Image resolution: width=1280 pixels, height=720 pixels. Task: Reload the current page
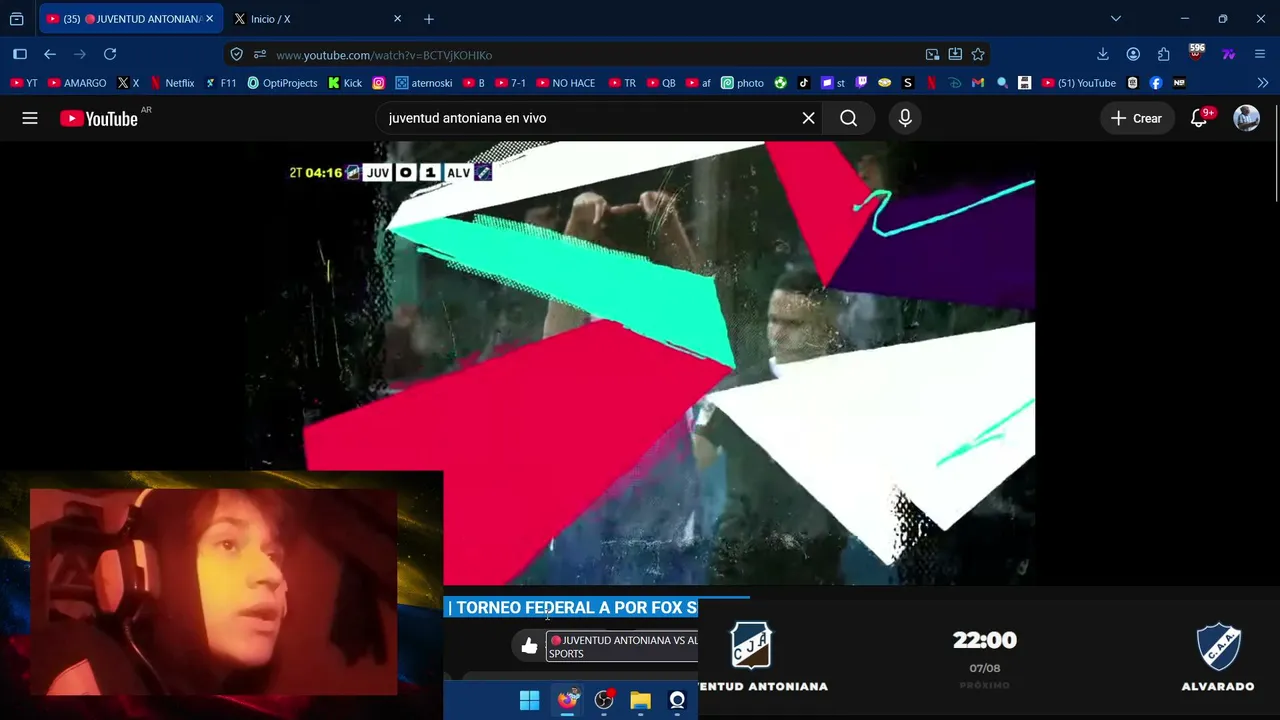pyautogui.click(x=110, y=54)
